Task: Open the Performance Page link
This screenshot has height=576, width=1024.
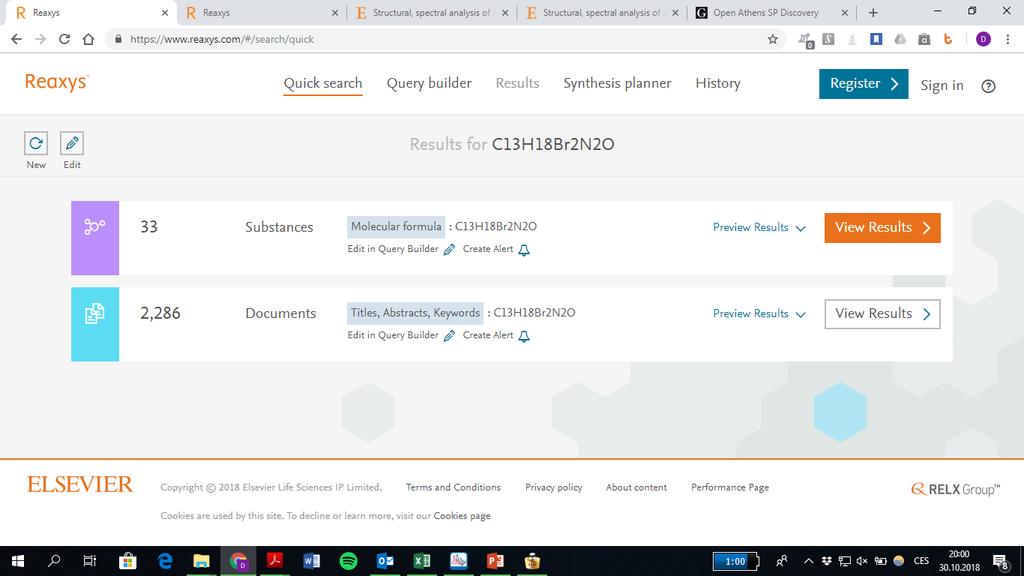Action: coord(729,487)
